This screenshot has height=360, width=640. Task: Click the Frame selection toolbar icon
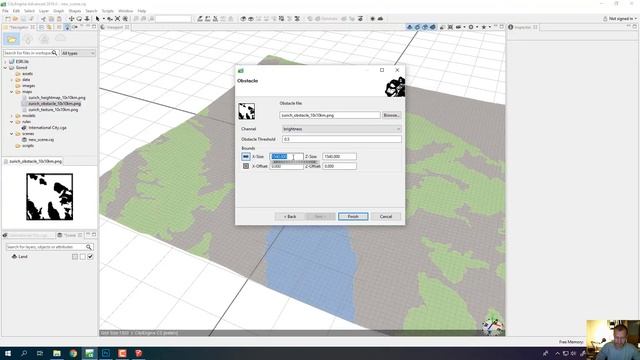(x=117, y=19)
